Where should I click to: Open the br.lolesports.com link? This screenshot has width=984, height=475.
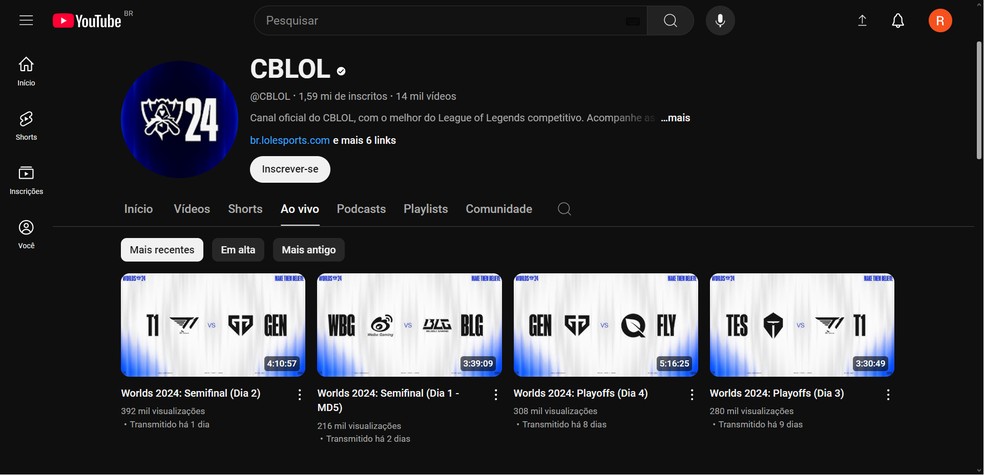(290, 141)
